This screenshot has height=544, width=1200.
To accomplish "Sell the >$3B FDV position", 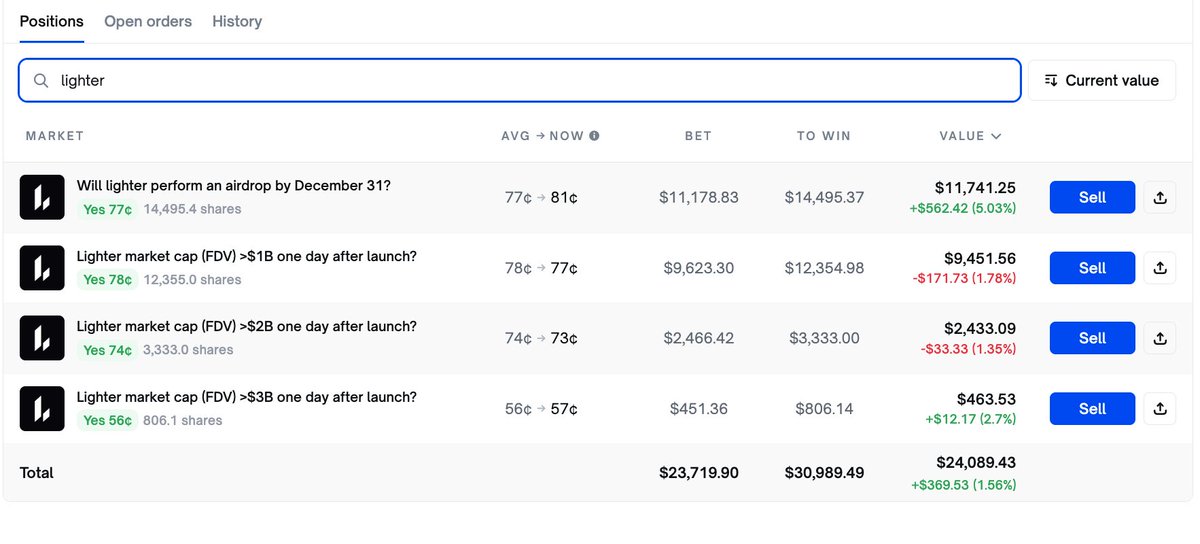I will [1092, 409].
